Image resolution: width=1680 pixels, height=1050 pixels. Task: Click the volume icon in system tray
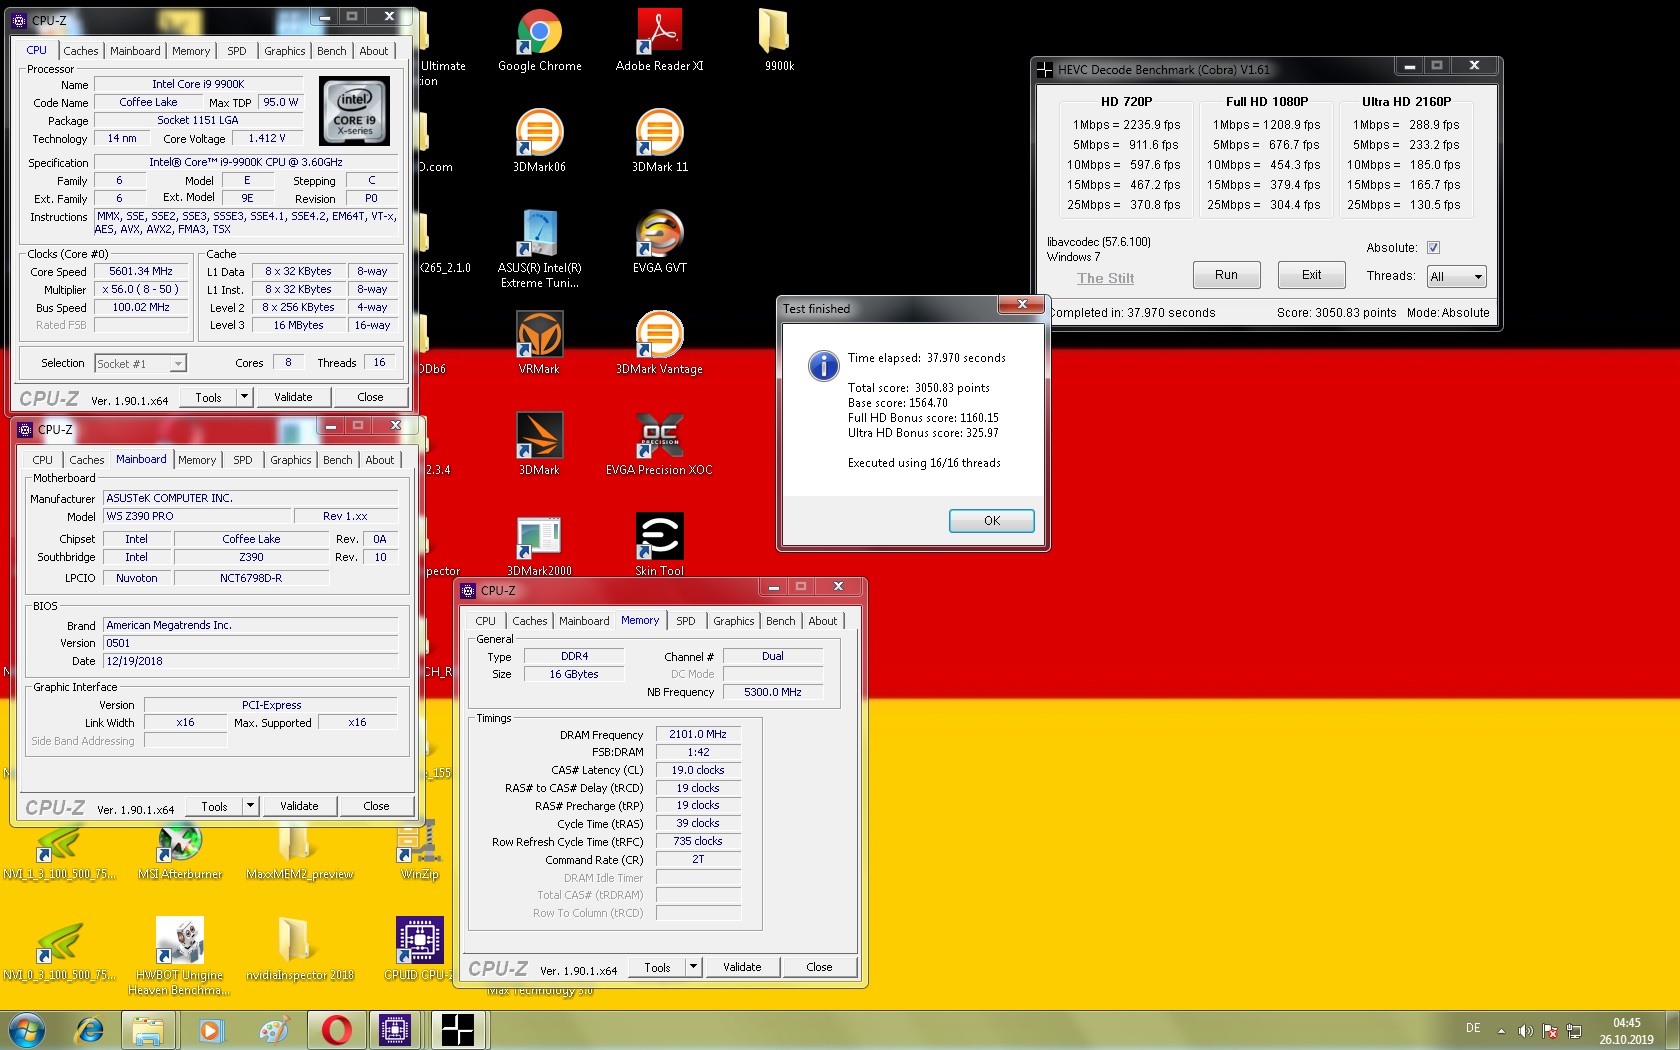1525,1030
